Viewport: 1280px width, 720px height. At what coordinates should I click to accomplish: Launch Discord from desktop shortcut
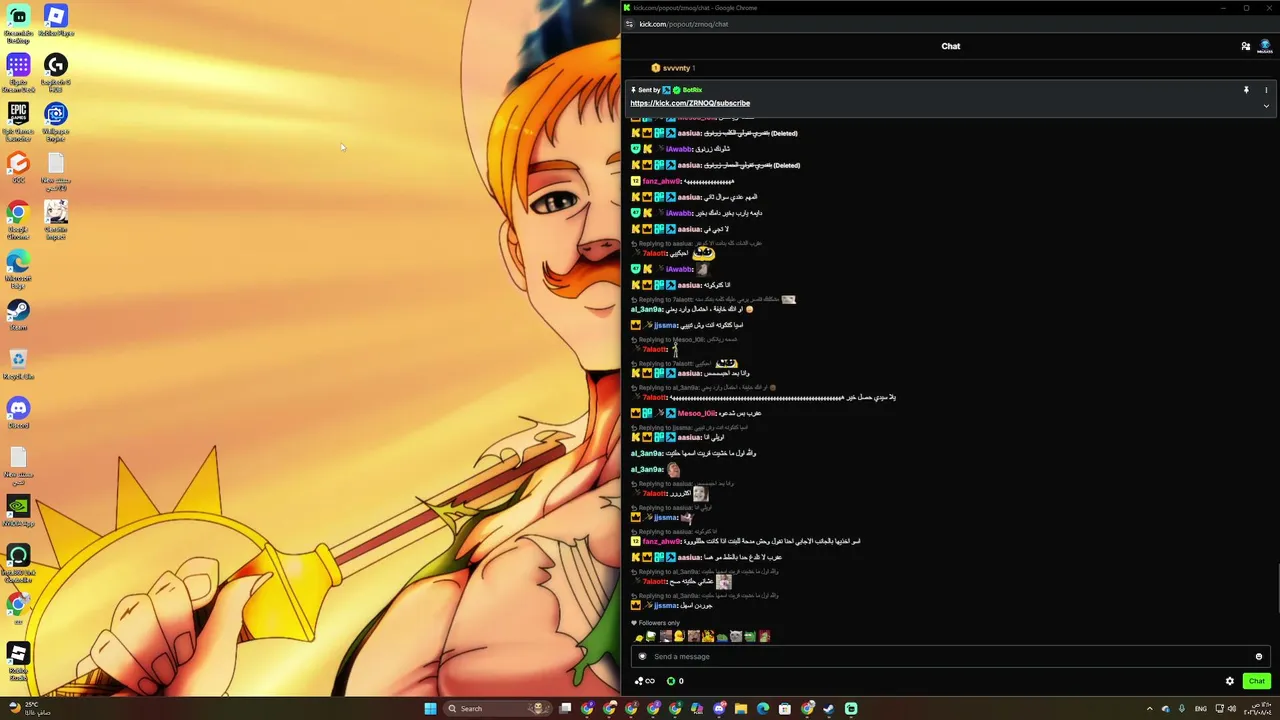[x=18, y=413]
